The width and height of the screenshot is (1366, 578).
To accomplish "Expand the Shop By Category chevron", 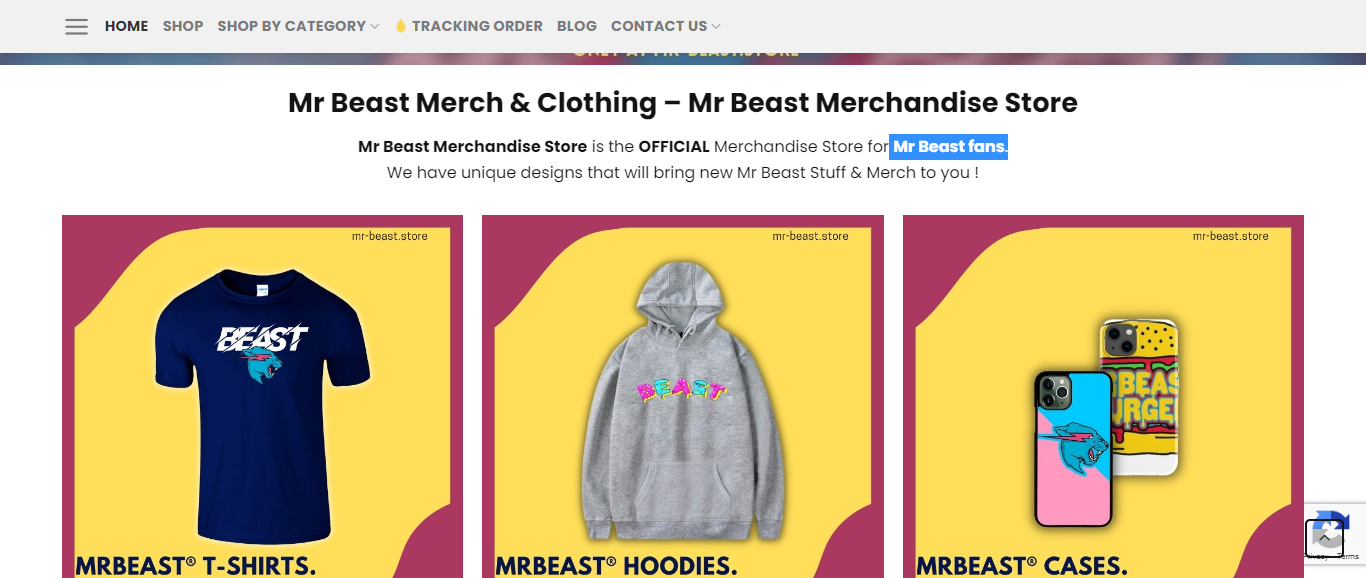I will click(x=375, y=26).
